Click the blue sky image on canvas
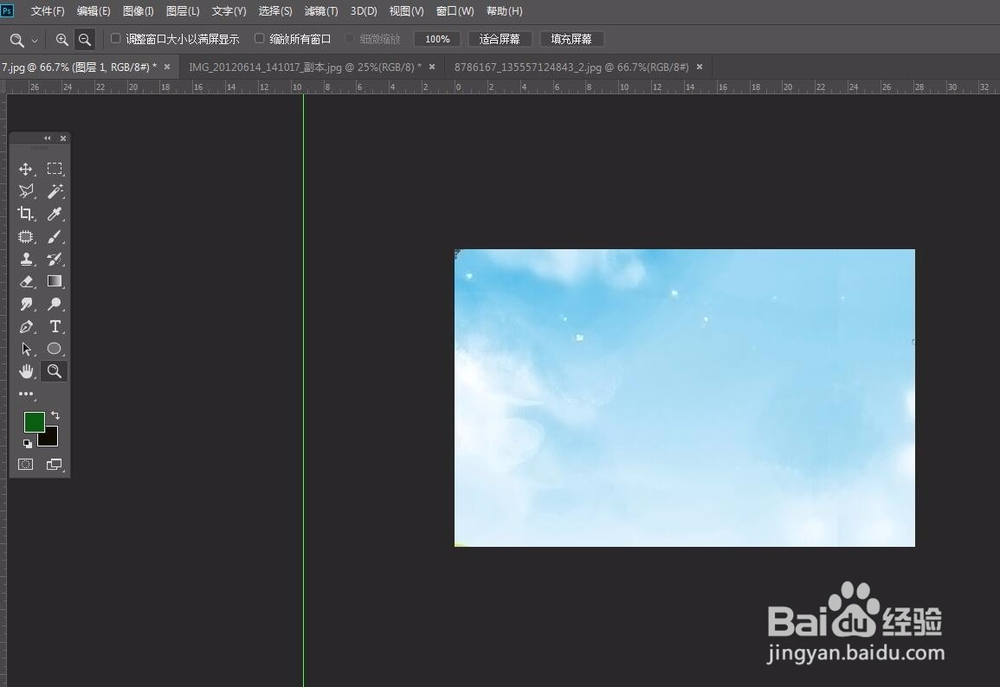This screenshot has height=687, width=1000. [684, 398]
